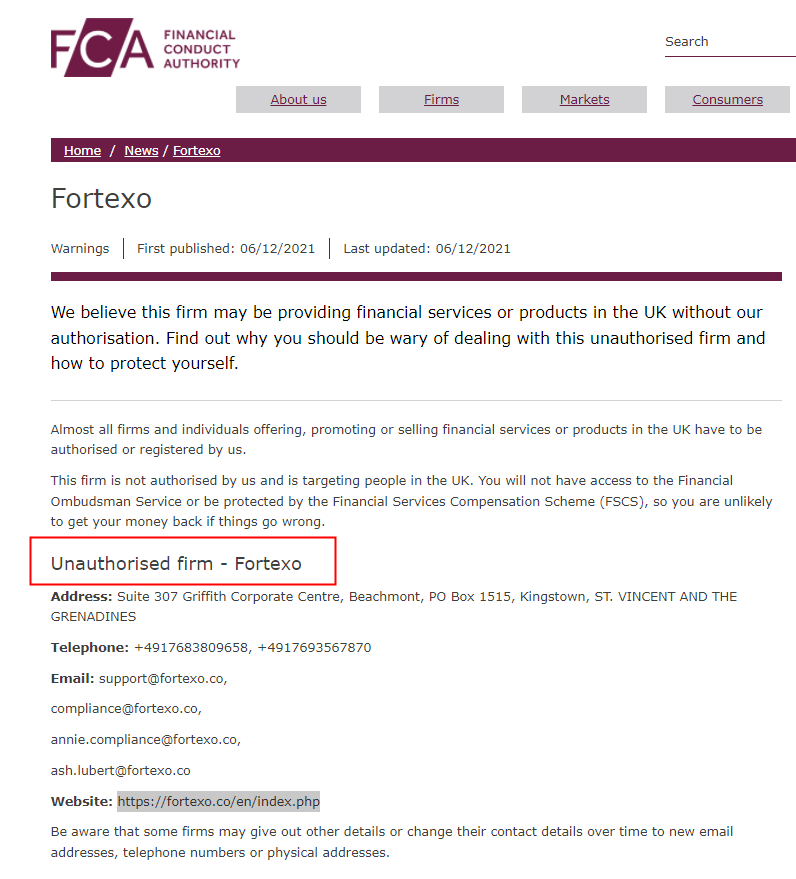This screenshot has width=796, height=879.
Task: Click the large Fortexo page title
Action: (x=101, y=198)
